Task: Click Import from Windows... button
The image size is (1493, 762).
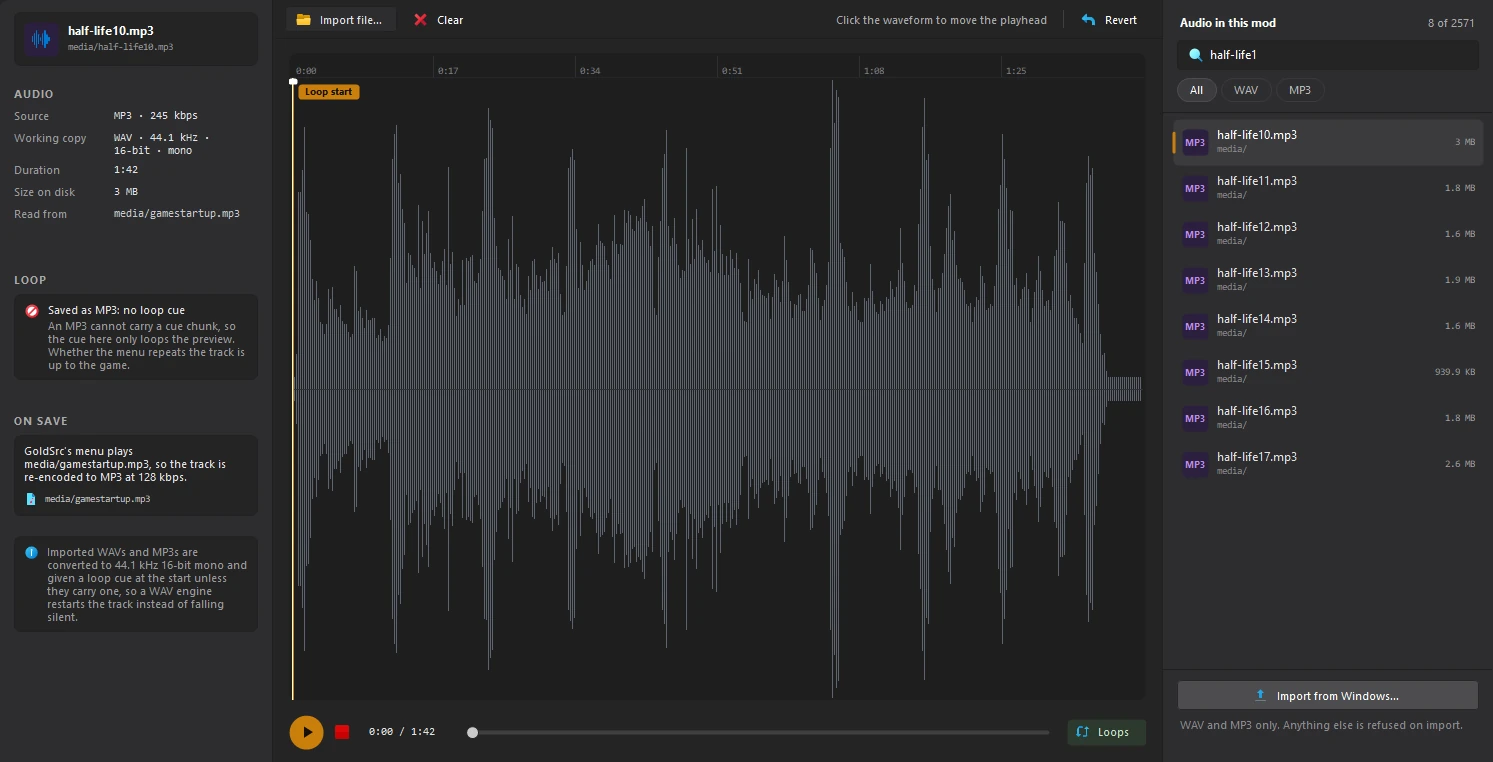Action: click(1327, 696)
